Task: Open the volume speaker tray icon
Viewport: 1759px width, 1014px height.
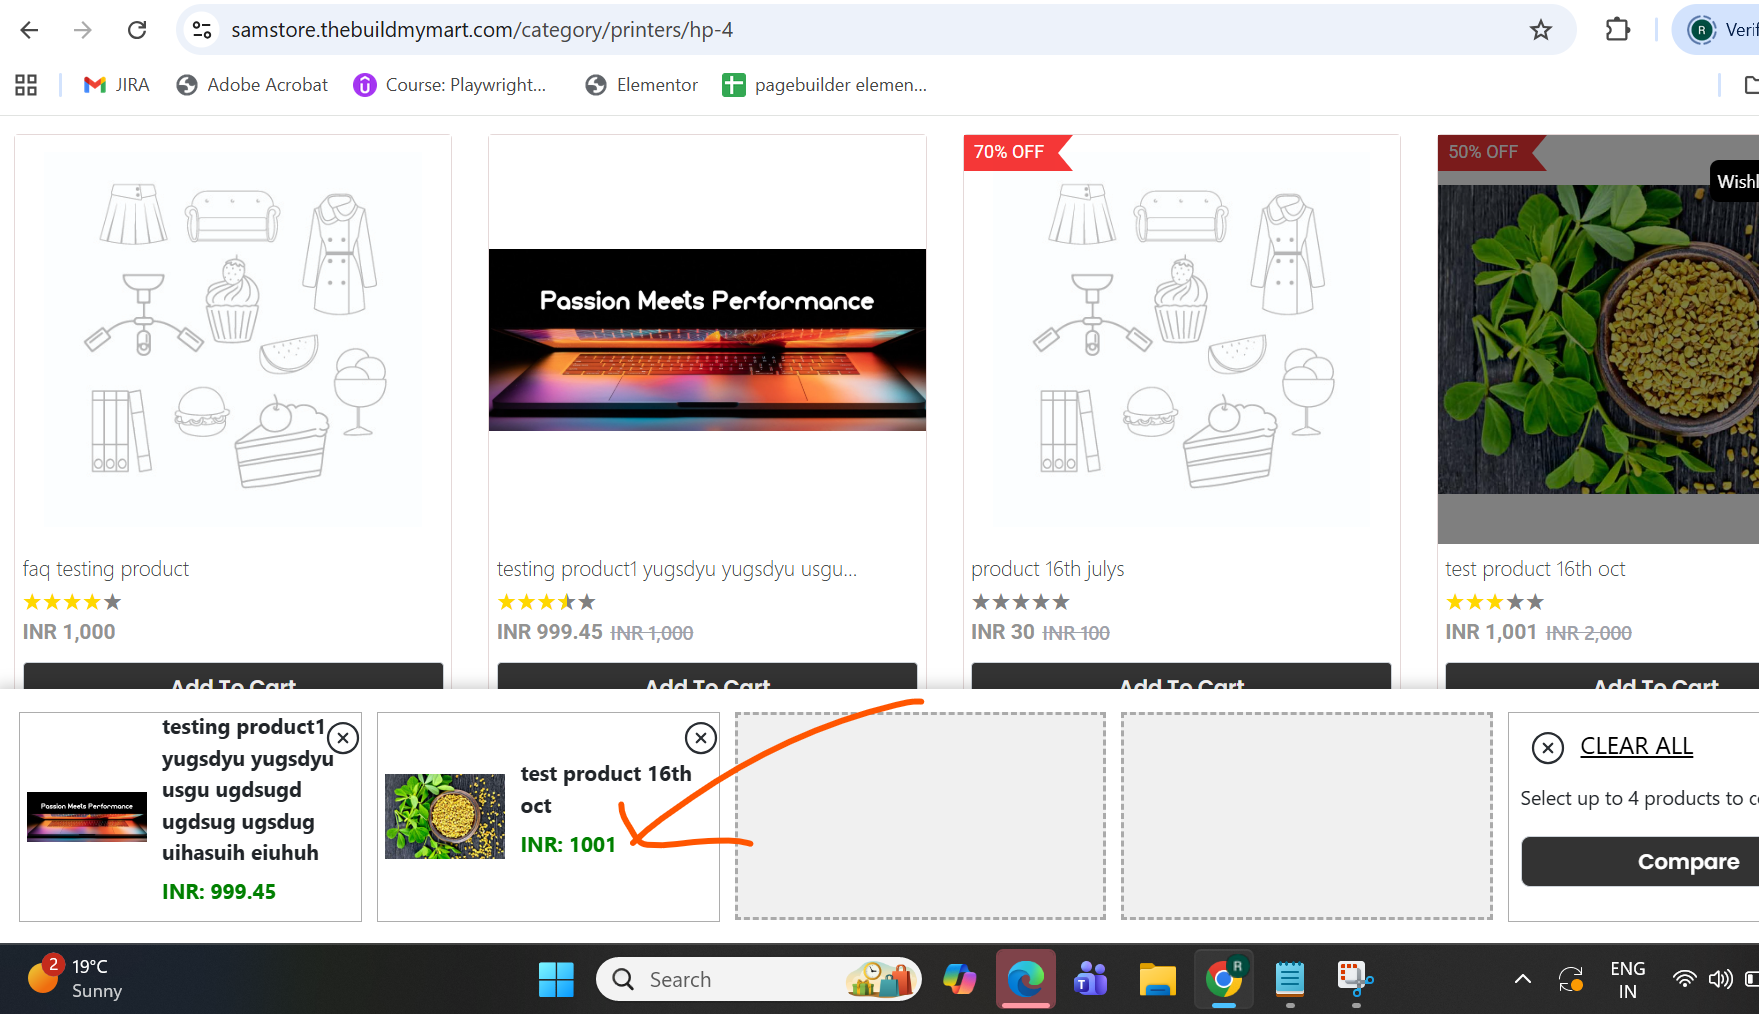Action: tap(1720, 980)
